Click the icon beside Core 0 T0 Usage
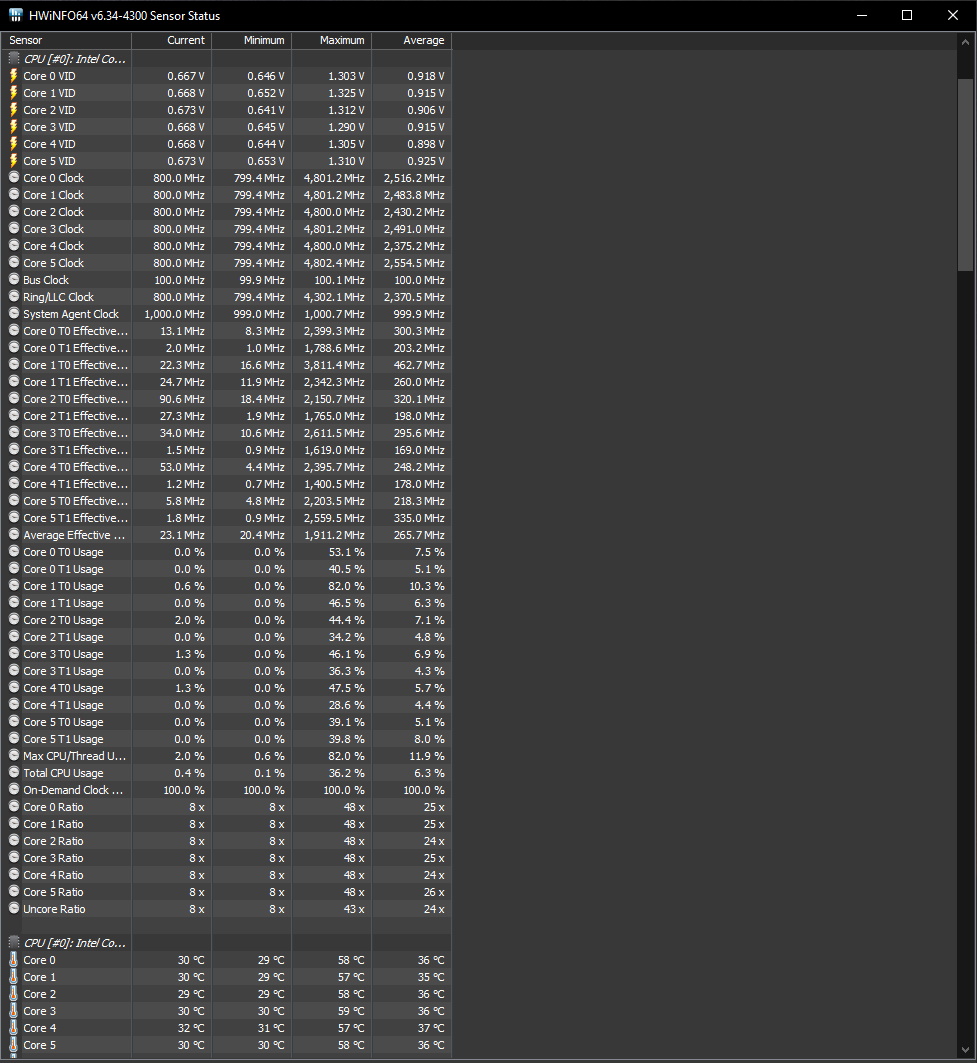 [x=14, y=551]
